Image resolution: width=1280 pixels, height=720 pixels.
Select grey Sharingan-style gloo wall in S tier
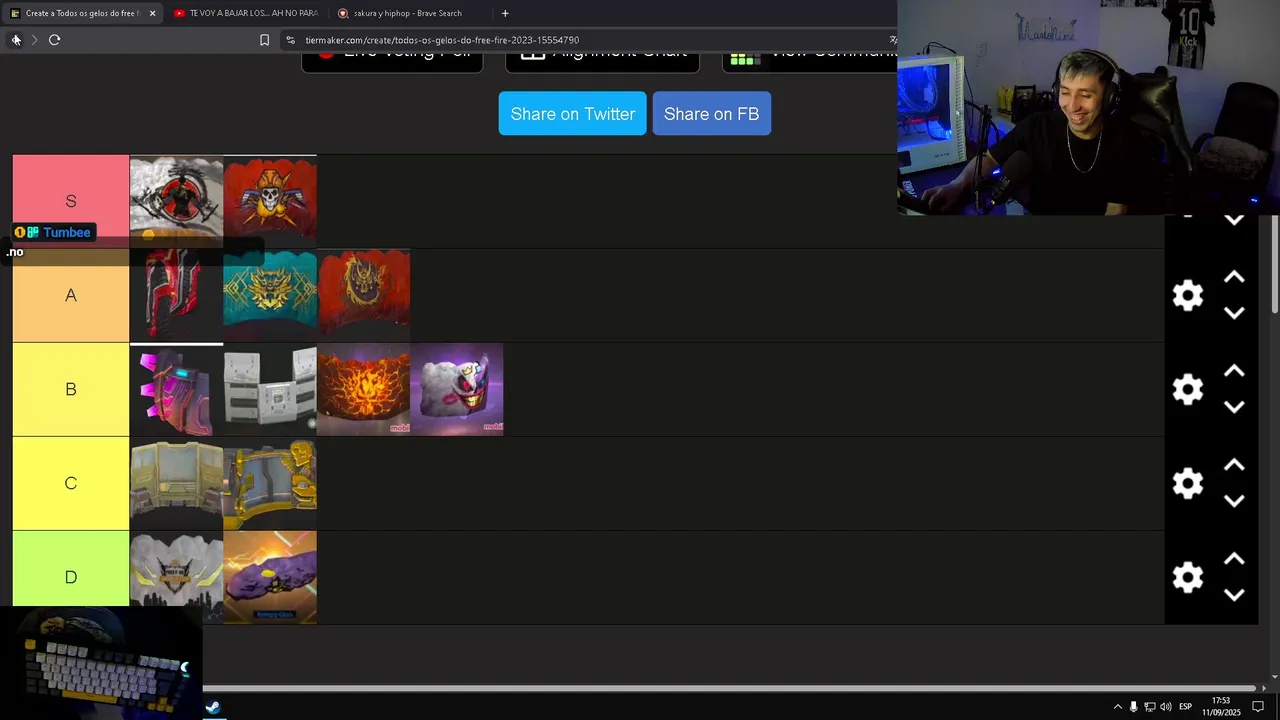click(x=176, y=201)
